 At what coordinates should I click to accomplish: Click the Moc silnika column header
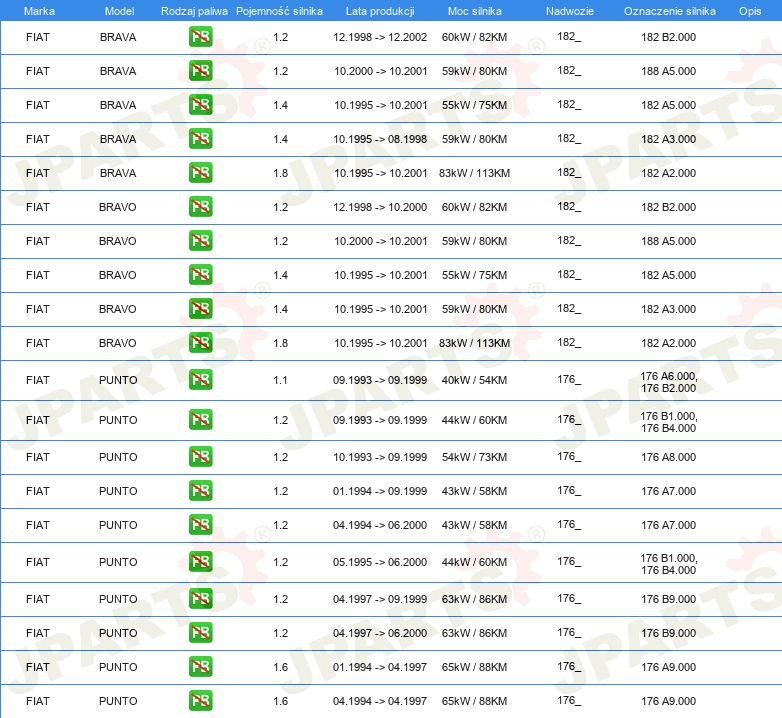tap(474, 11)
